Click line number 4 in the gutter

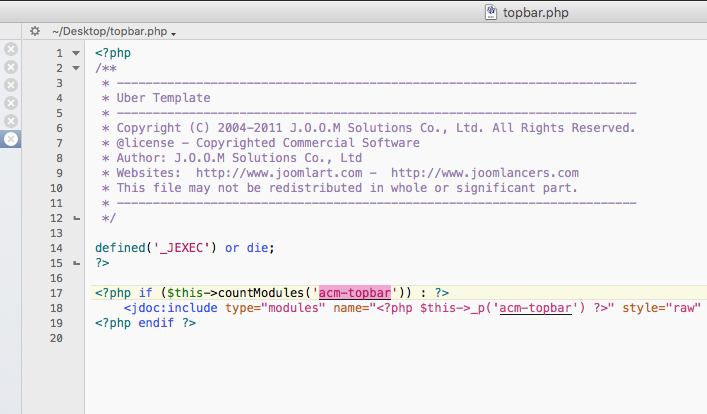click(59, 98)
